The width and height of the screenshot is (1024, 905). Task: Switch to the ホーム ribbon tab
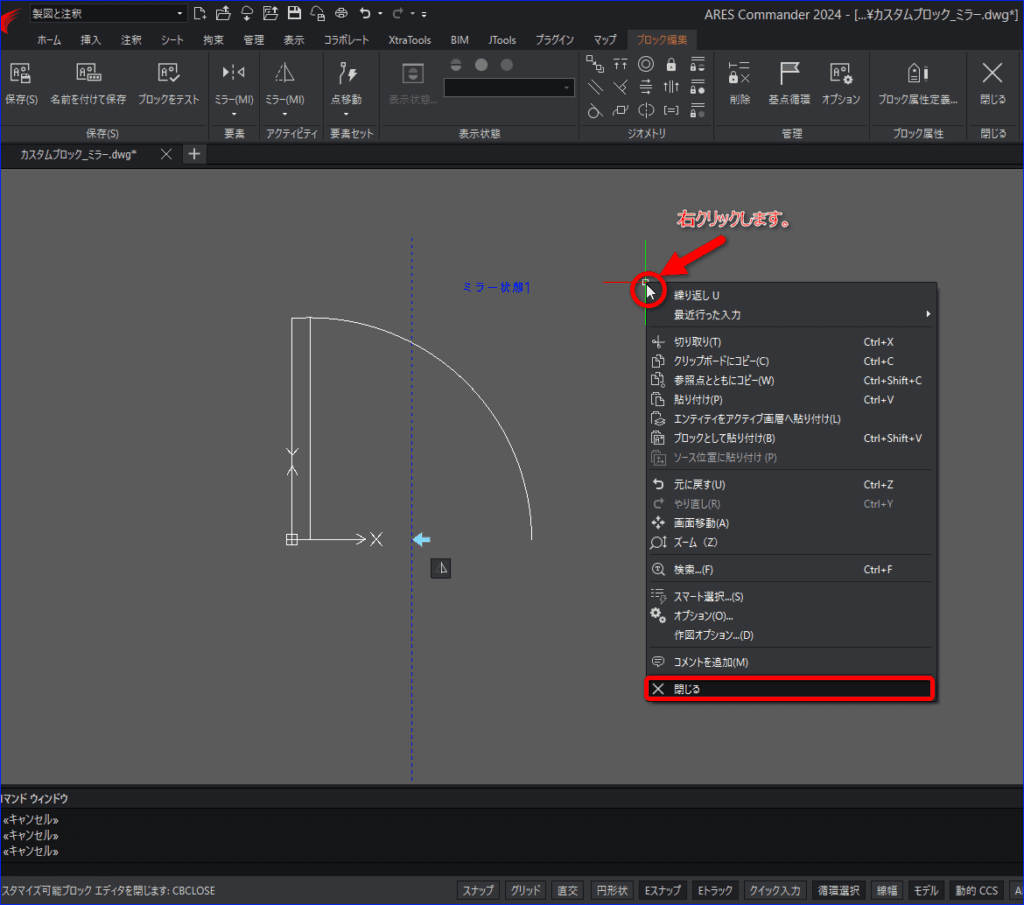click(x=49, y=40)
